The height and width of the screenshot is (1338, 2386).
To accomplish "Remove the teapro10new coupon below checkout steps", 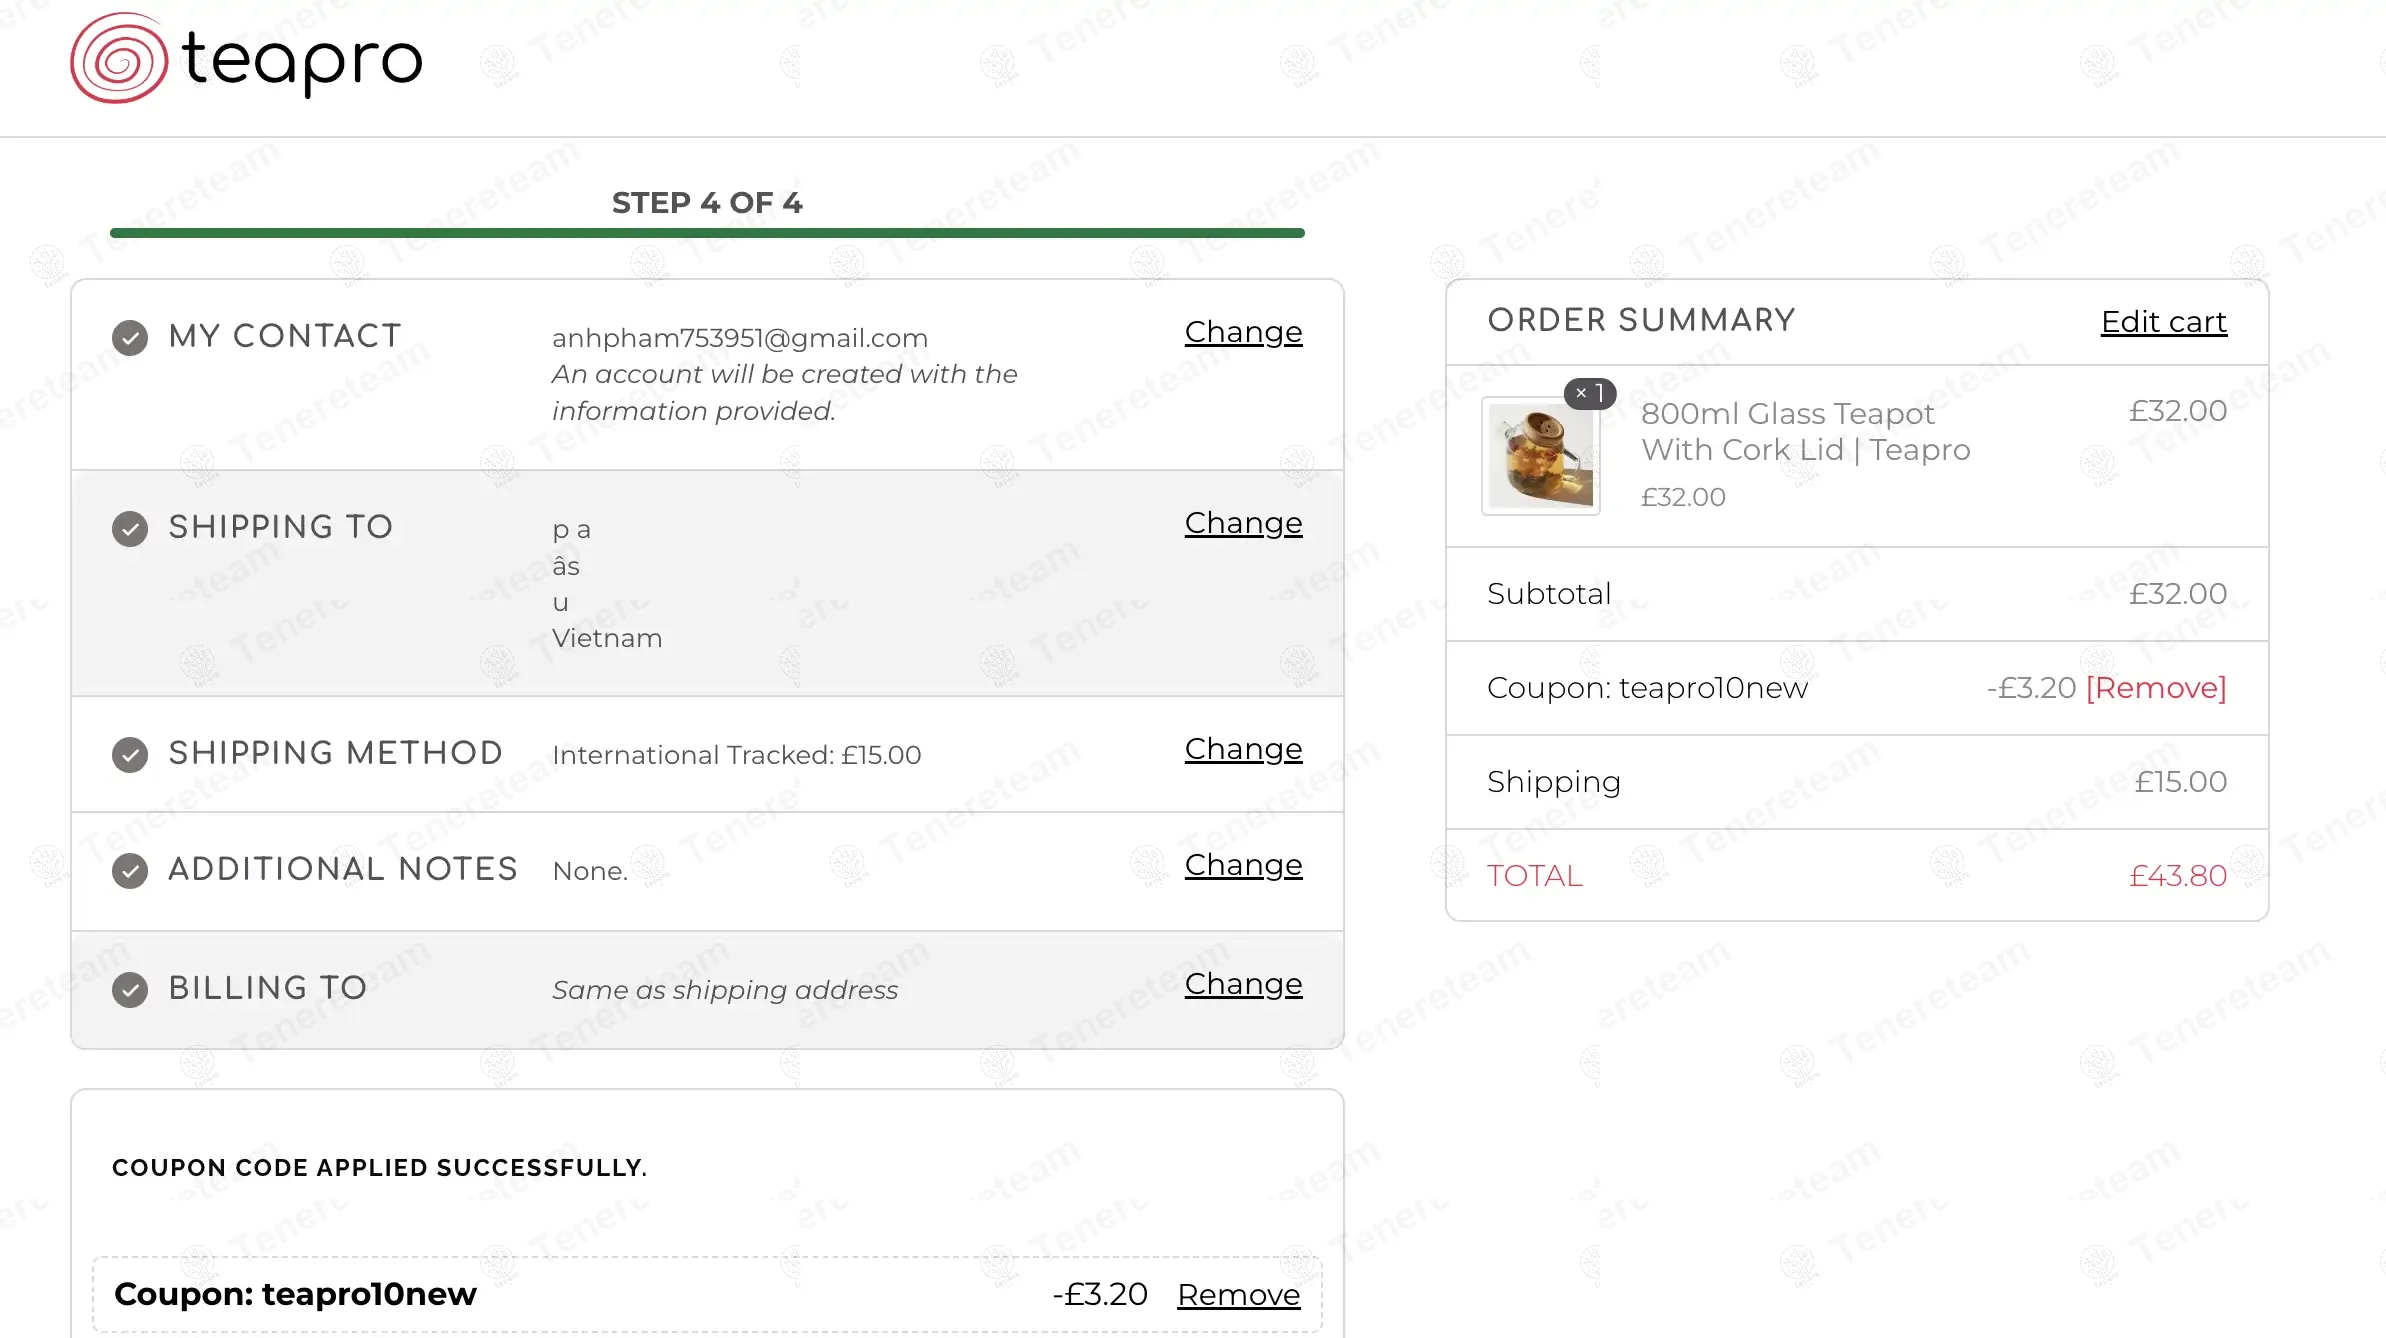I will click(1238, 1295).
